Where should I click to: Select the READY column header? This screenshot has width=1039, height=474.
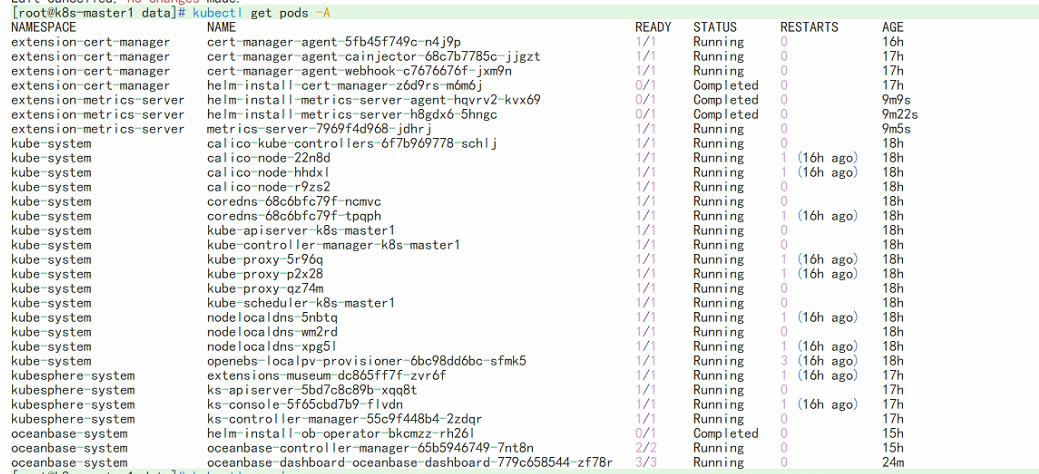653,27
